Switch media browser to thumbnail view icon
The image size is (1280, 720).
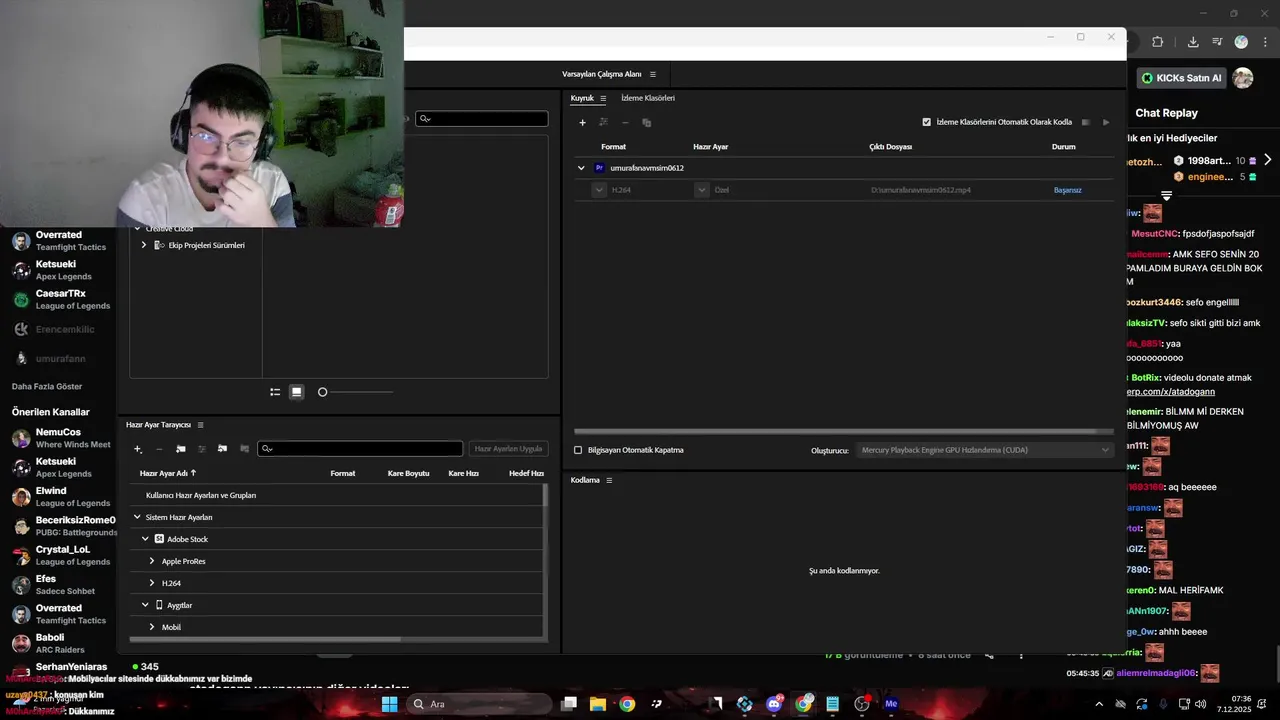coord(297,392)
